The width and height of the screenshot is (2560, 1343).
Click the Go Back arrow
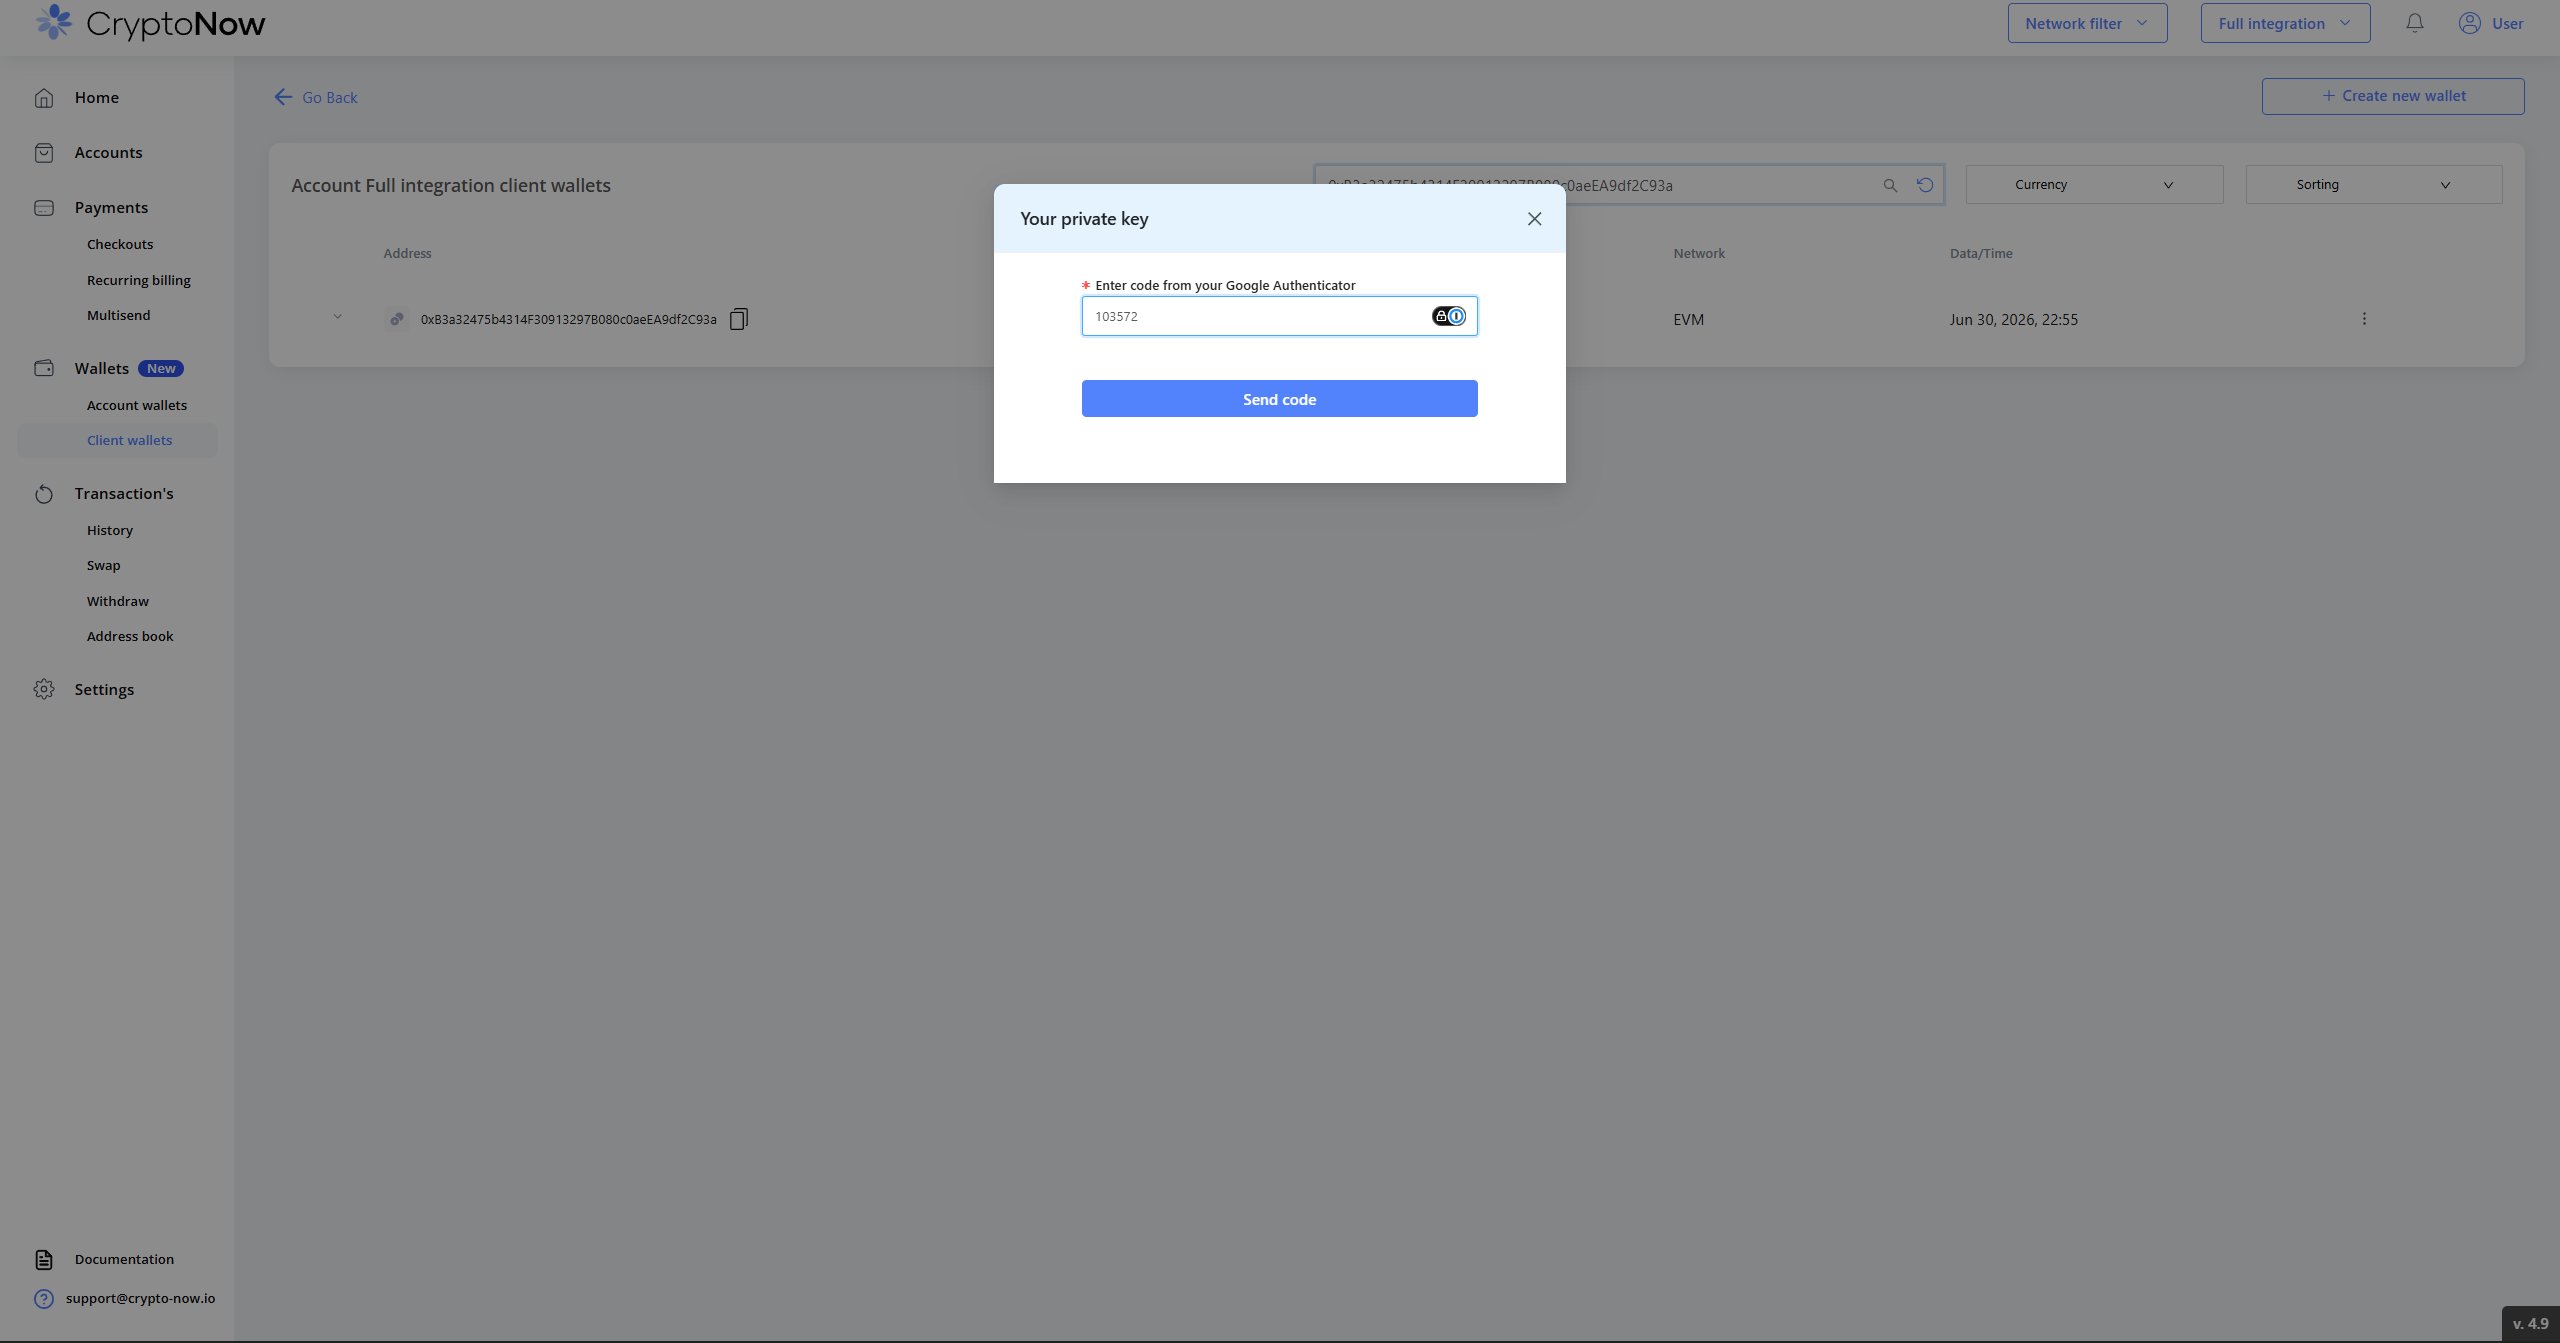[283, 97]
